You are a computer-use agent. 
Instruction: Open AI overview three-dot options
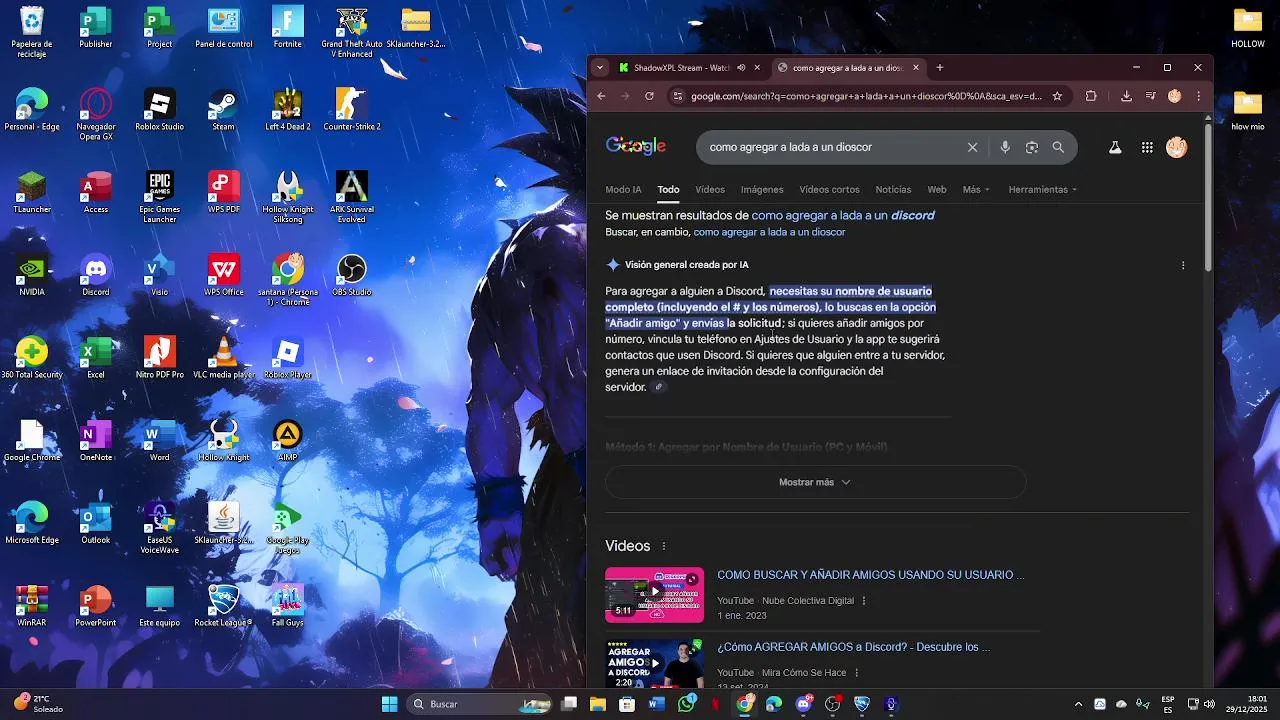(x=1183, y=265)
